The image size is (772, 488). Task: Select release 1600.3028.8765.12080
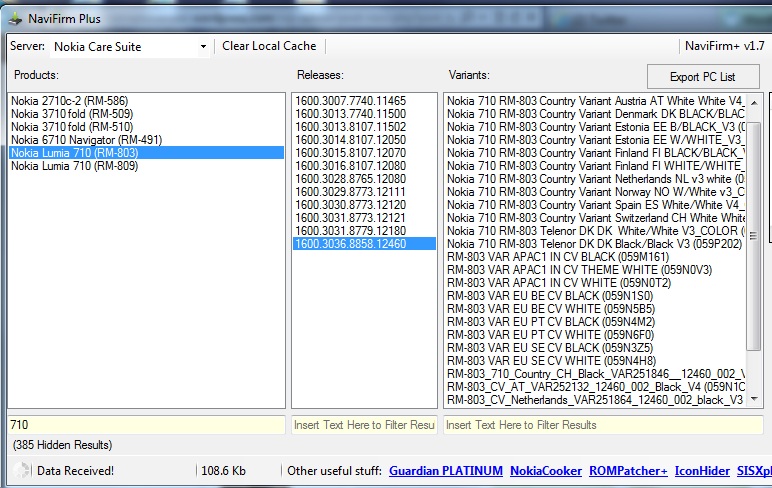[364, 179]
